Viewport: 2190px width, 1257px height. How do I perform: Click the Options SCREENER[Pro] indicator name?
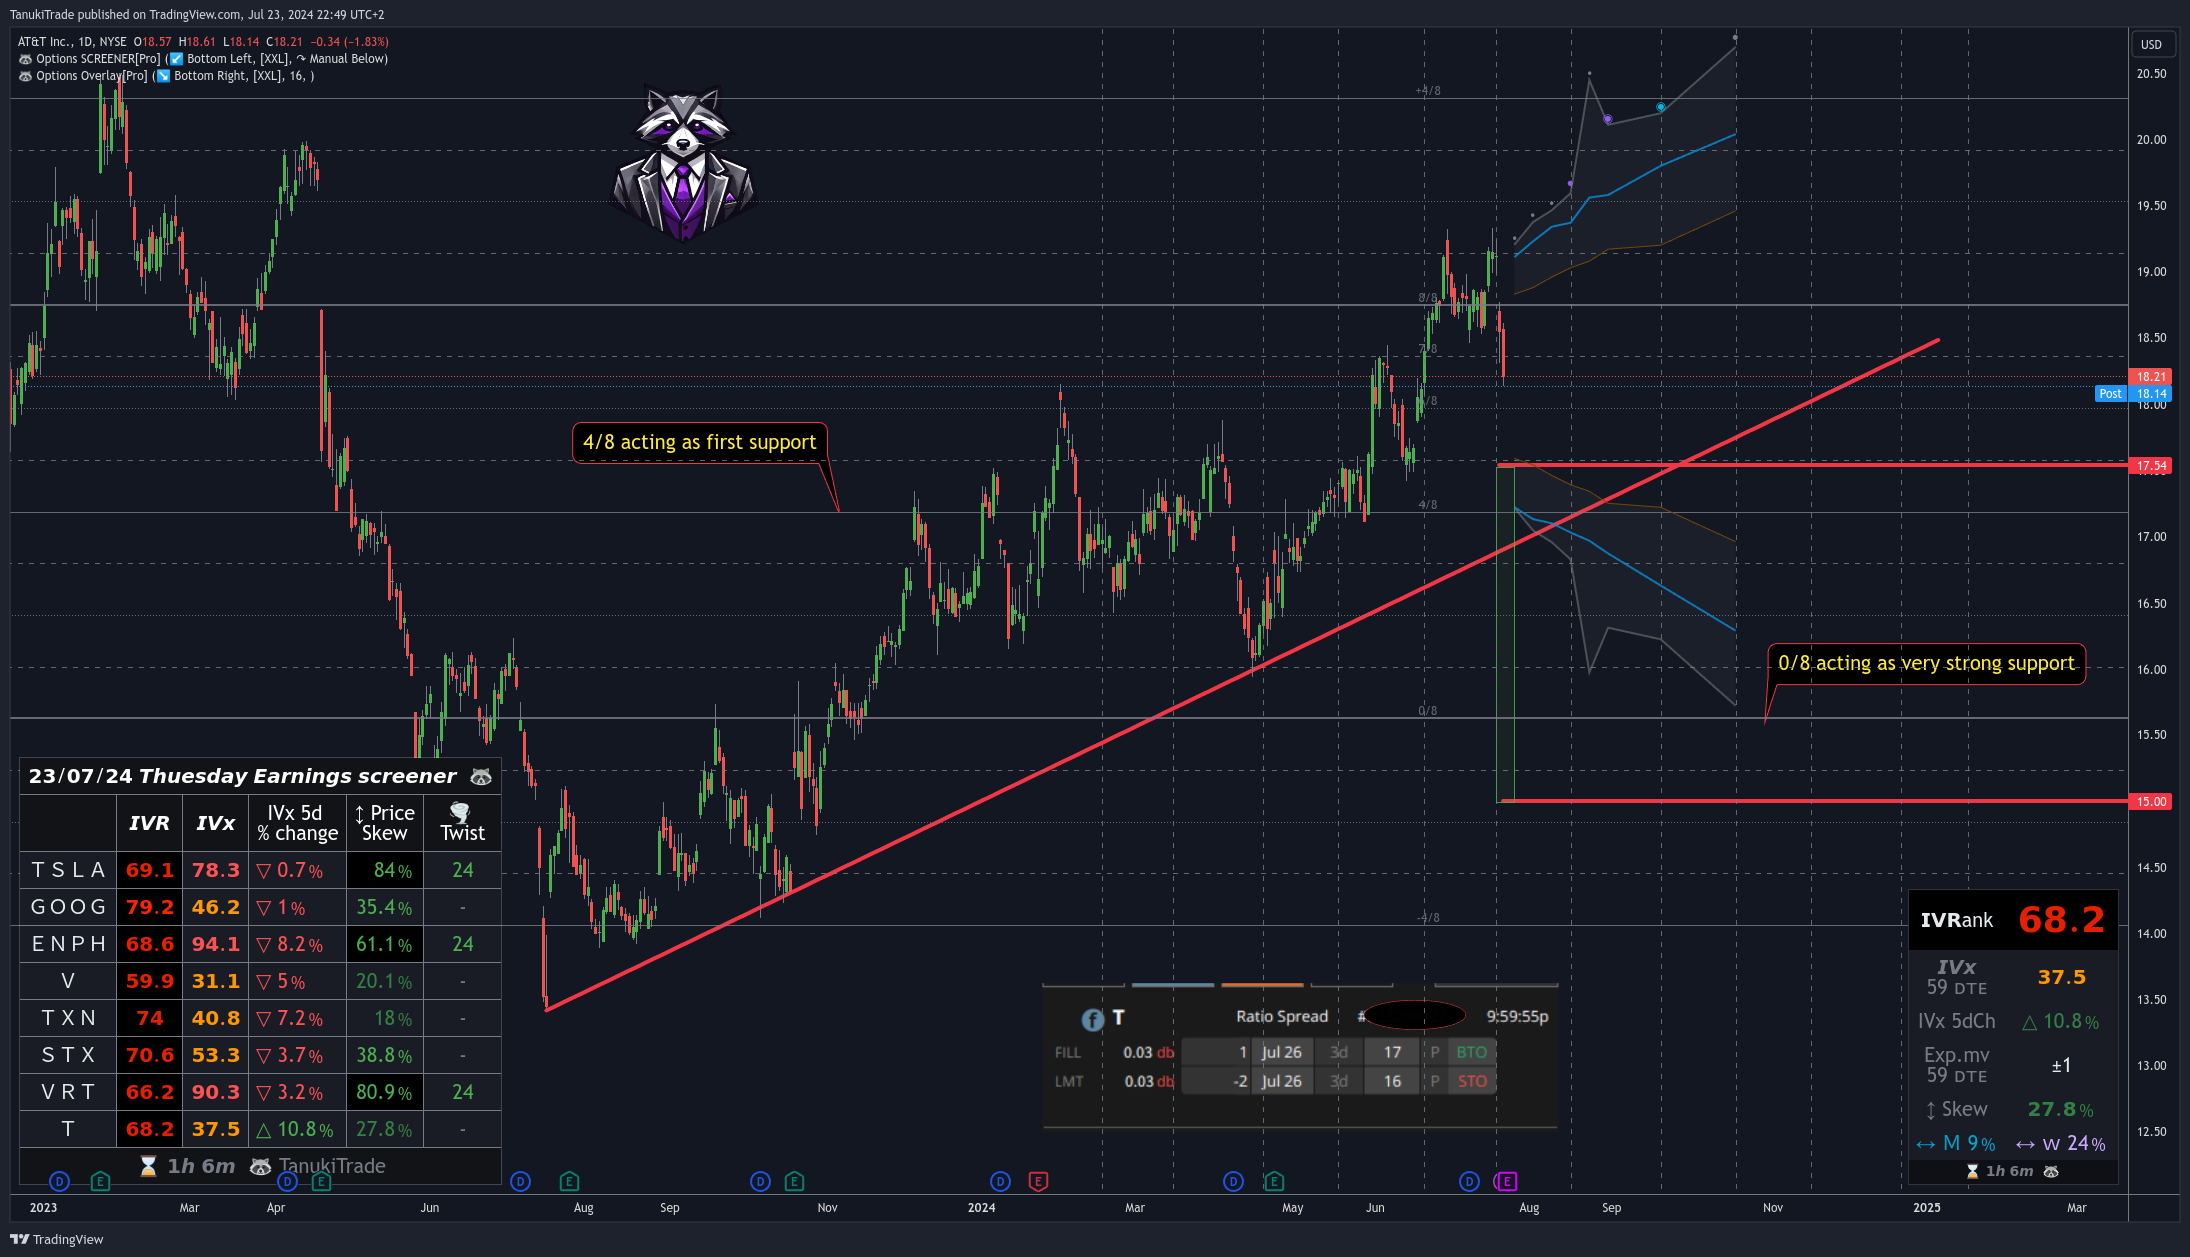[x=98, y=59]
